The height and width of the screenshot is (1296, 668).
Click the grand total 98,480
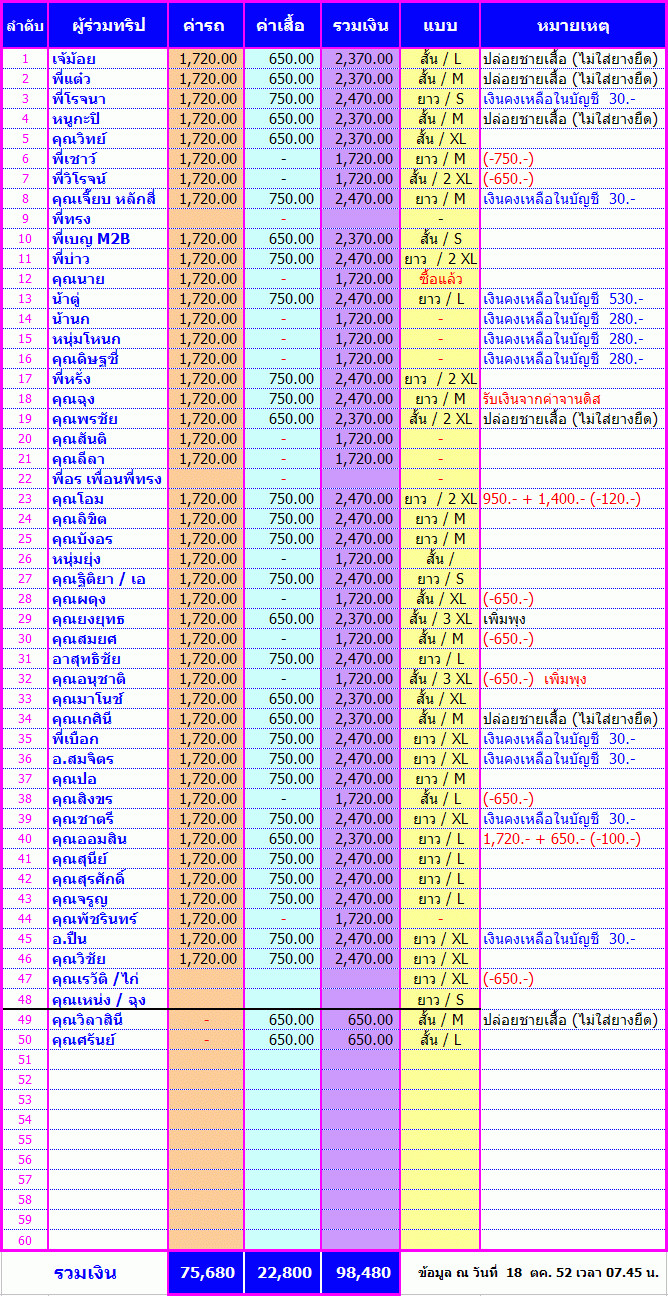pos(361,1272)
